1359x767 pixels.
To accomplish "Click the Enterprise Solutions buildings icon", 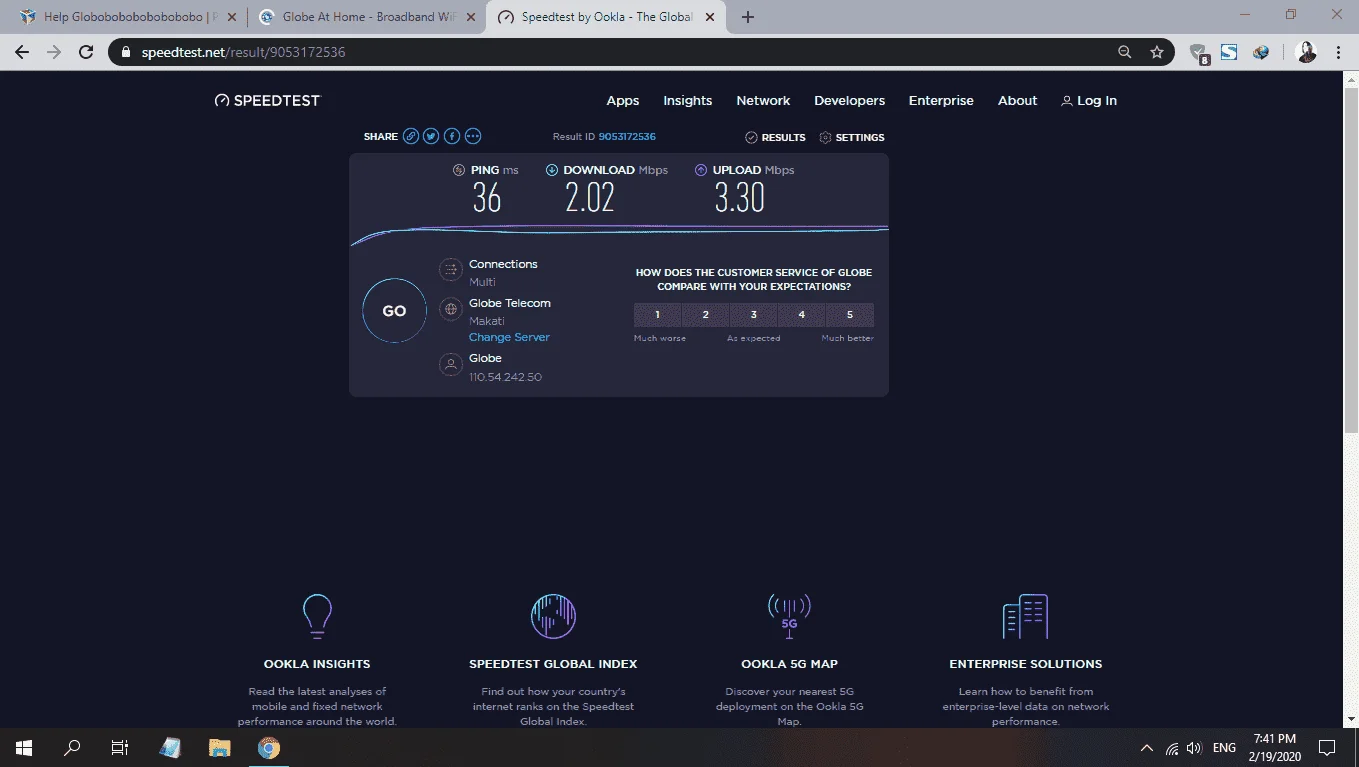I will click(1025, 615).
